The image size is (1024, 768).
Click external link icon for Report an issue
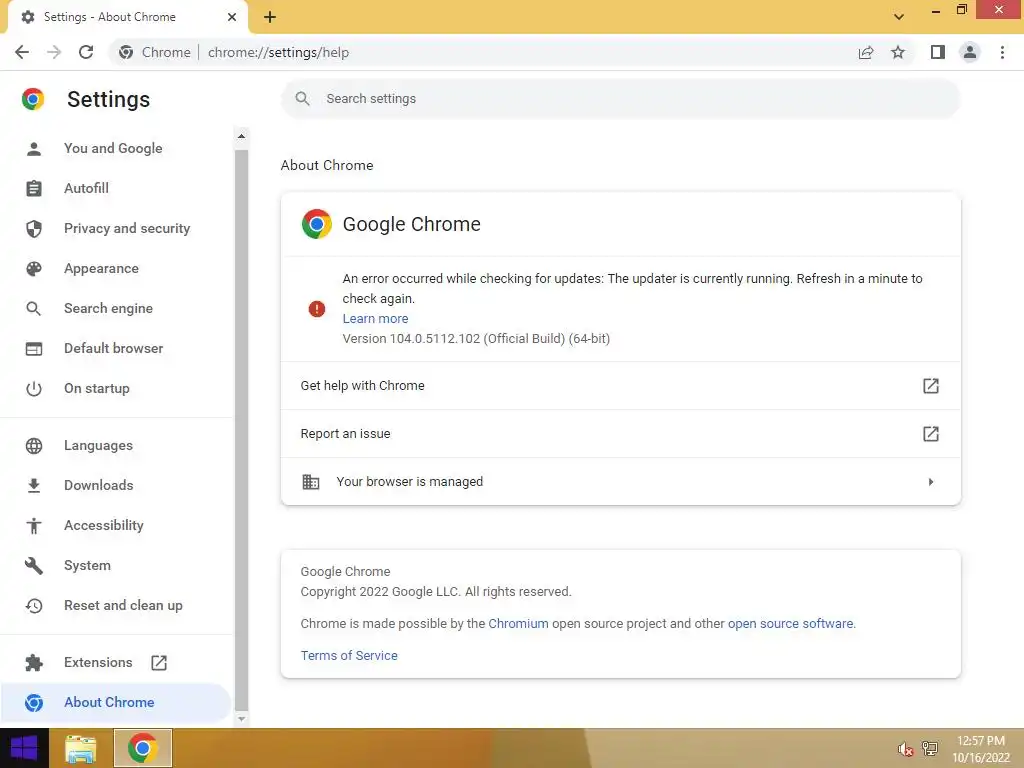point(931,434)
